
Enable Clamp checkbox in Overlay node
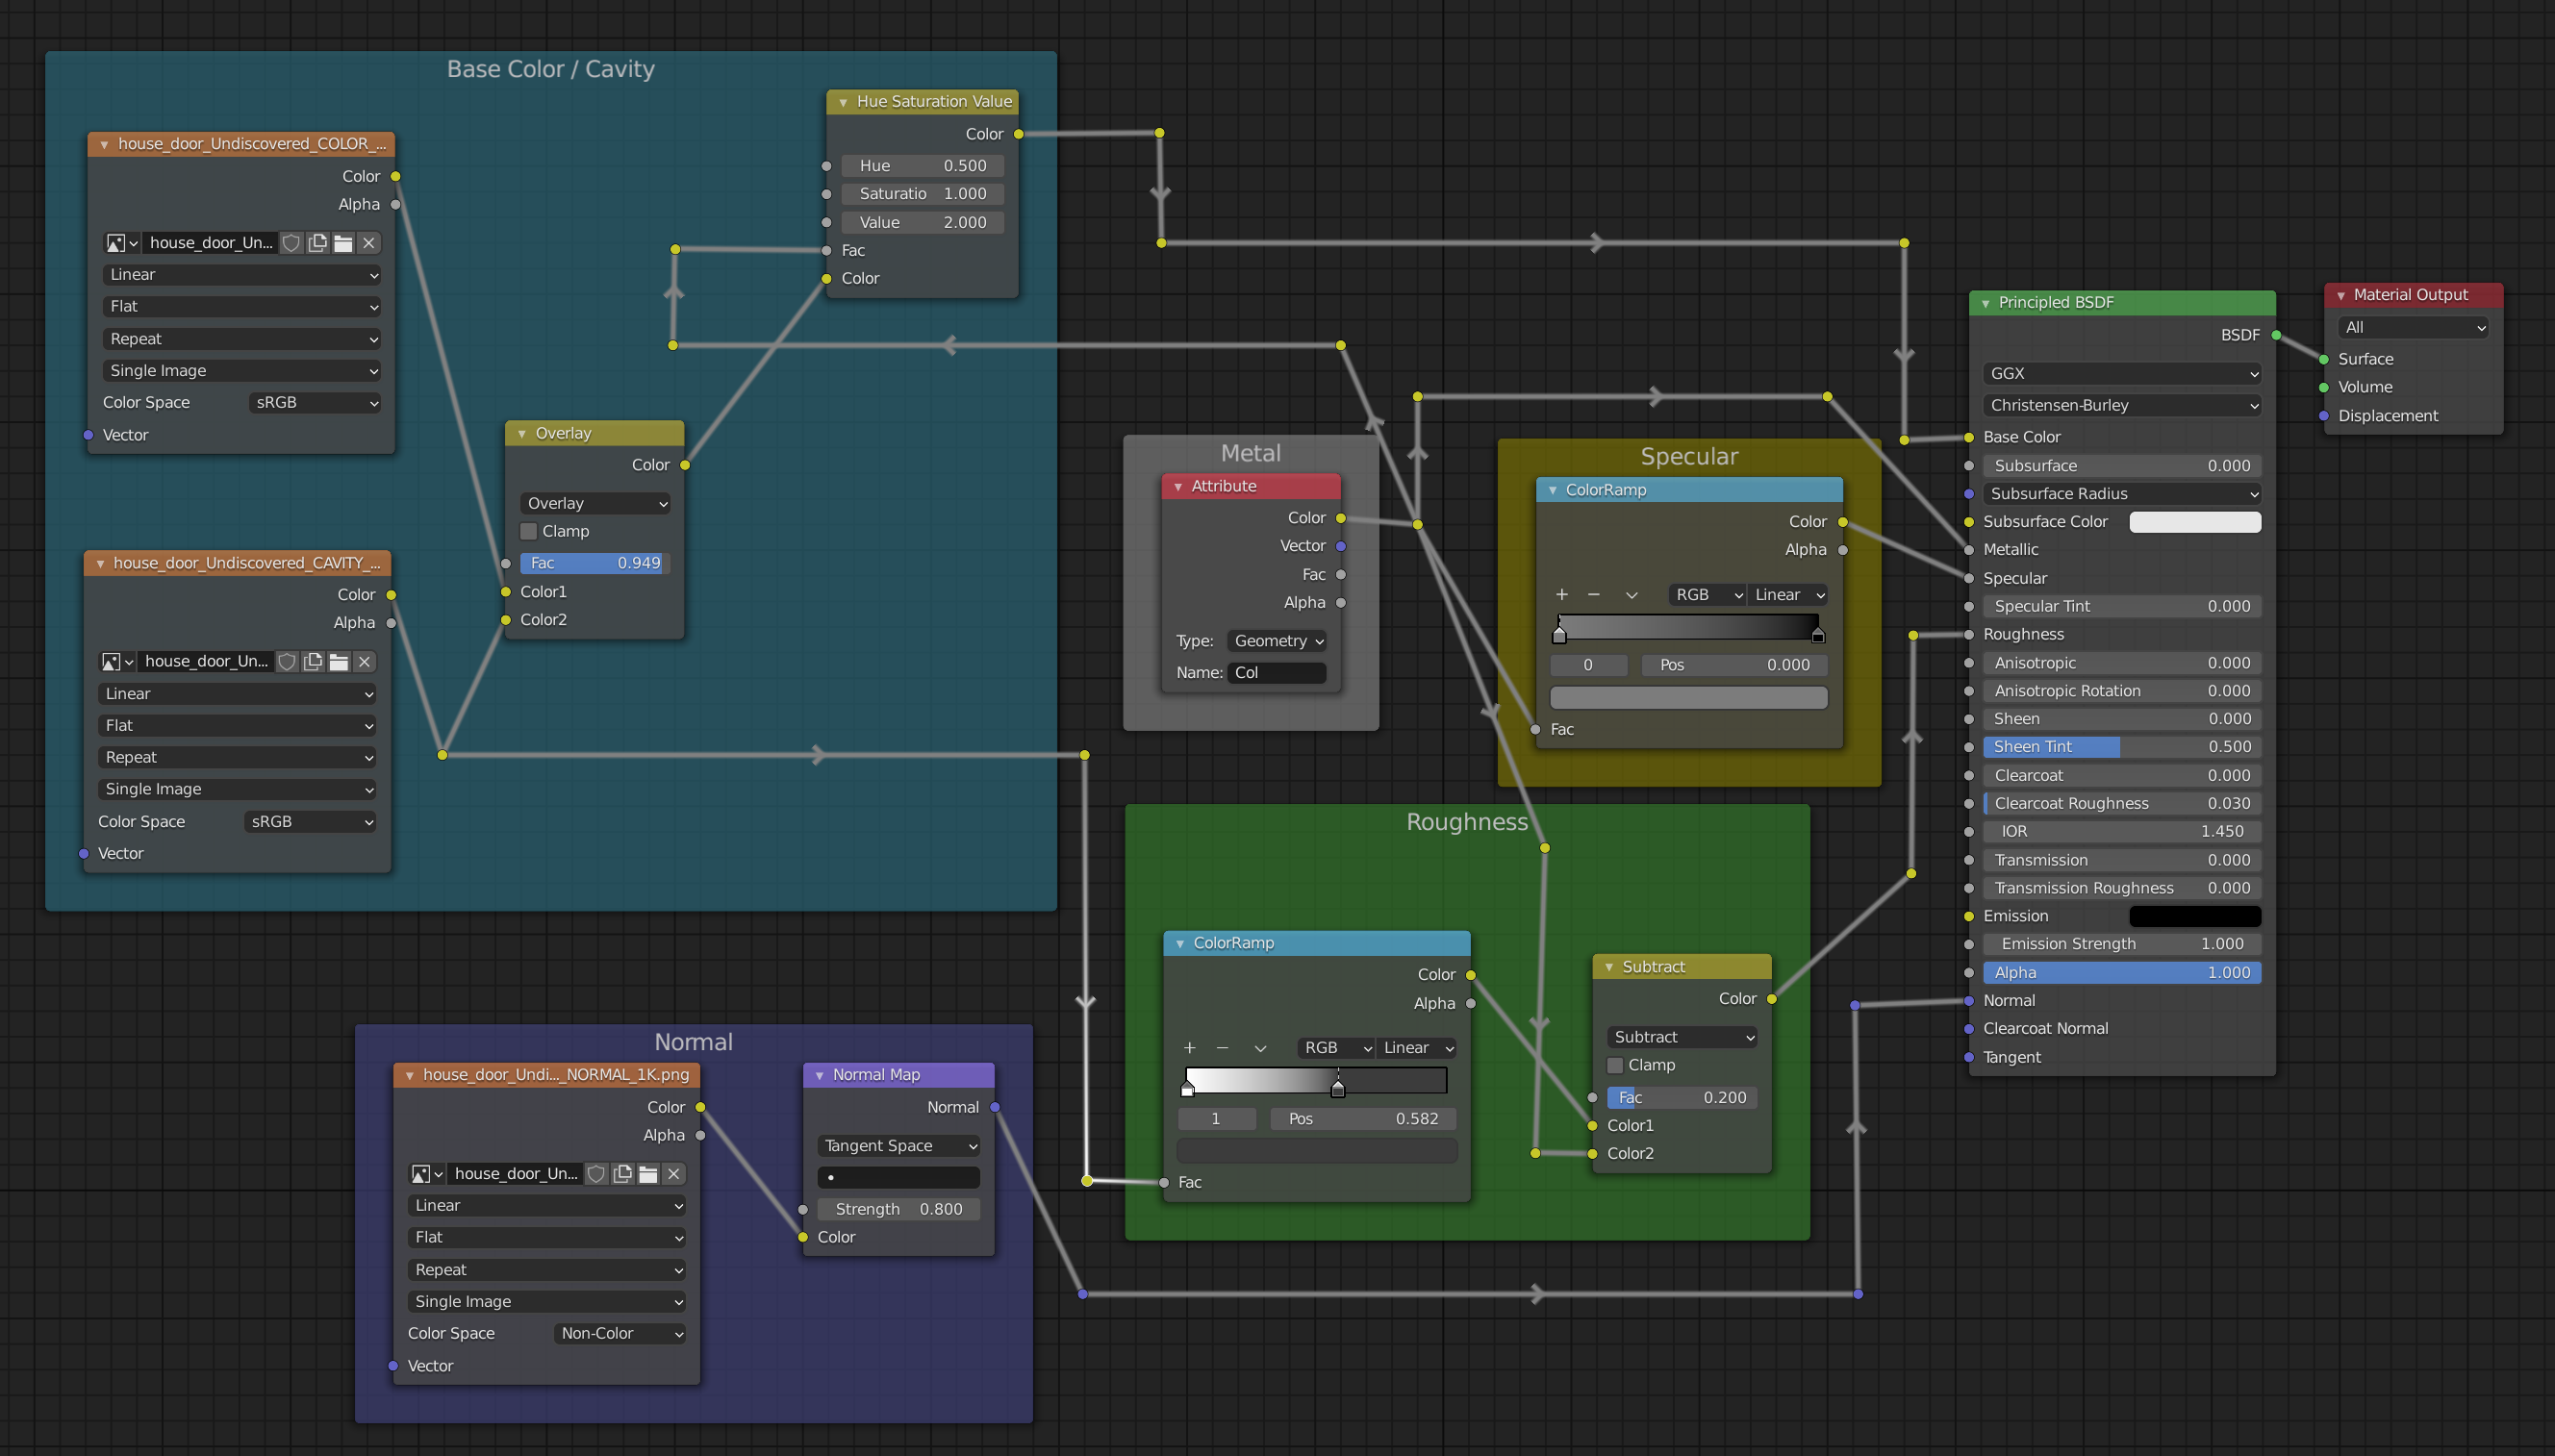529,531
